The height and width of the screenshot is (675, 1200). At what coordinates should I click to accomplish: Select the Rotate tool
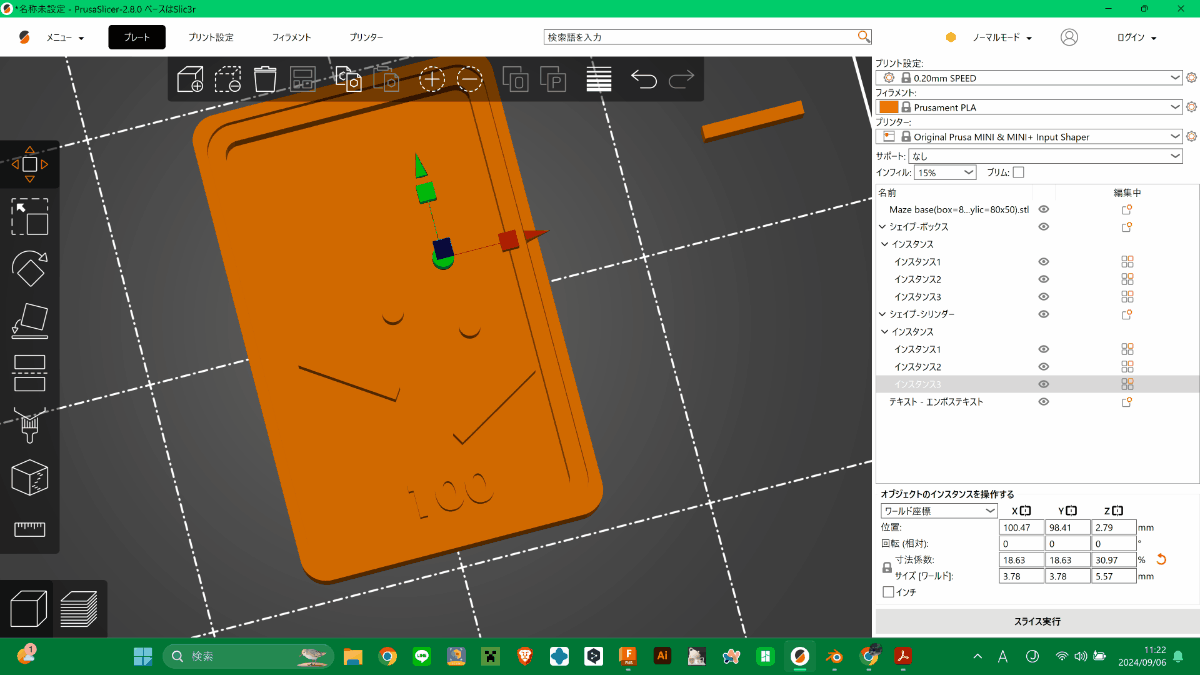pos(29,269)
